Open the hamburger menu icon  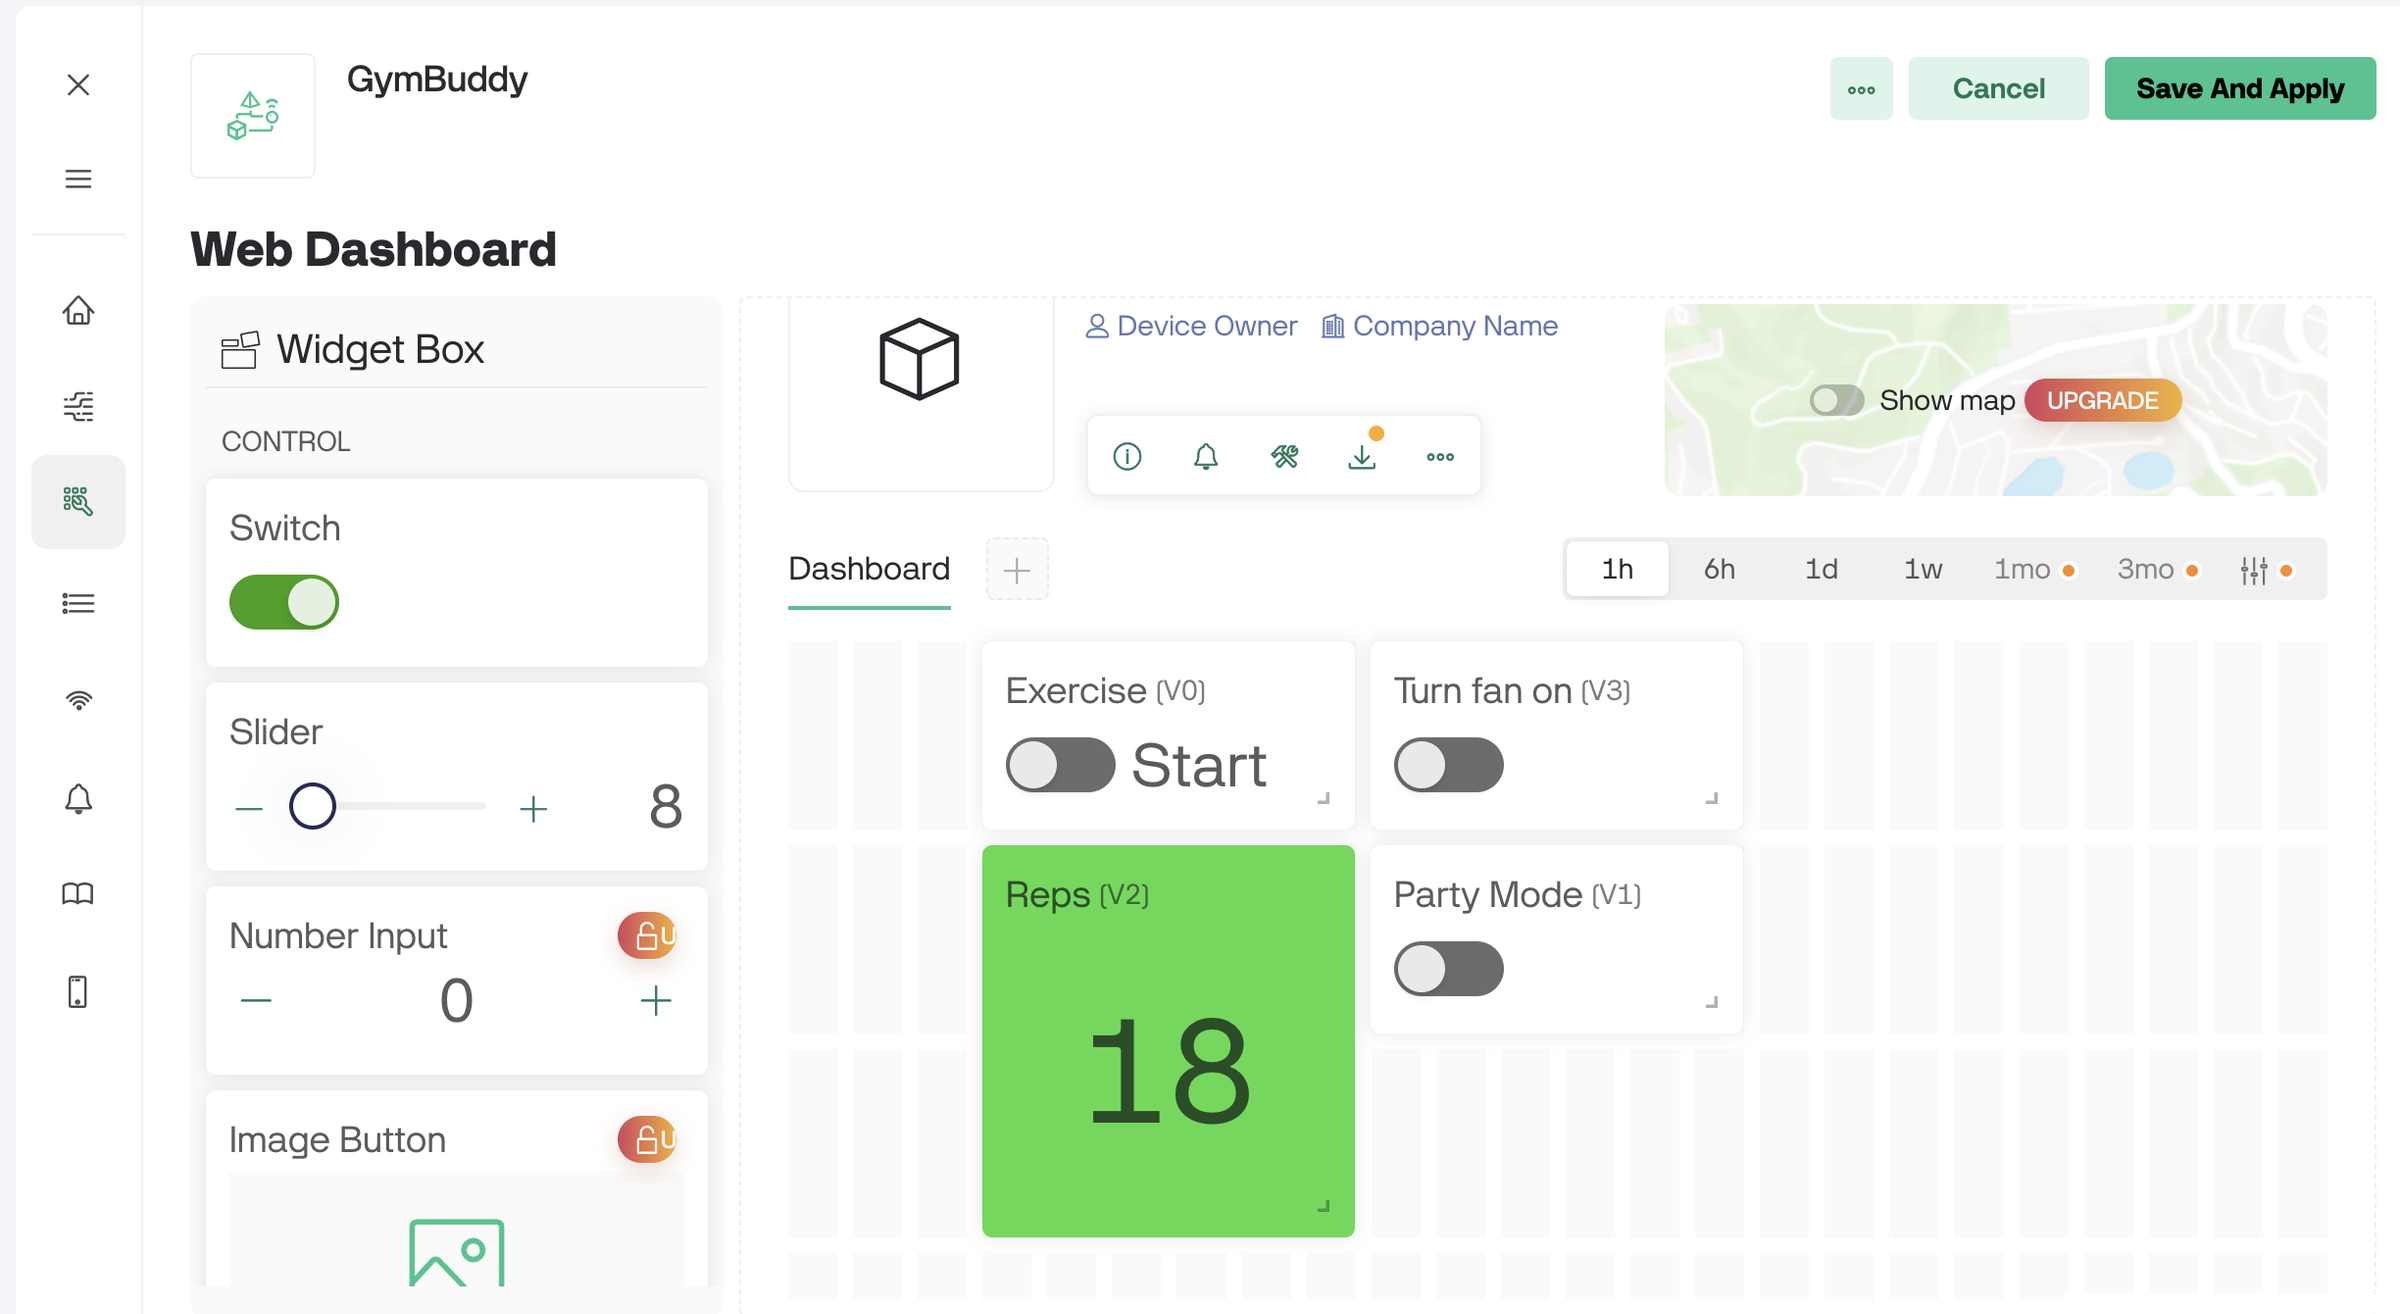pyautogui.click(x=78, y=179)
